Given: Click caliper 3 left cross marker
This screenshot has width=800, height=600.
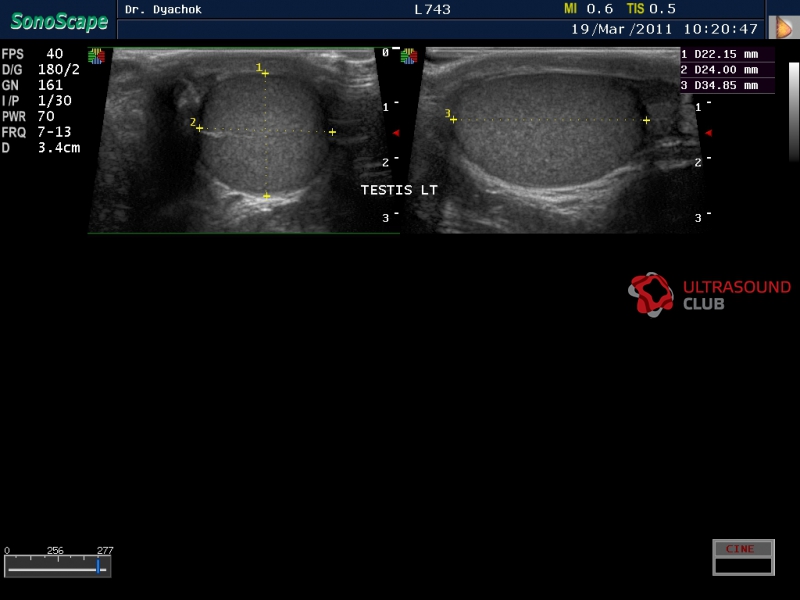Looking at the screenshot, I should pos(453,119).
